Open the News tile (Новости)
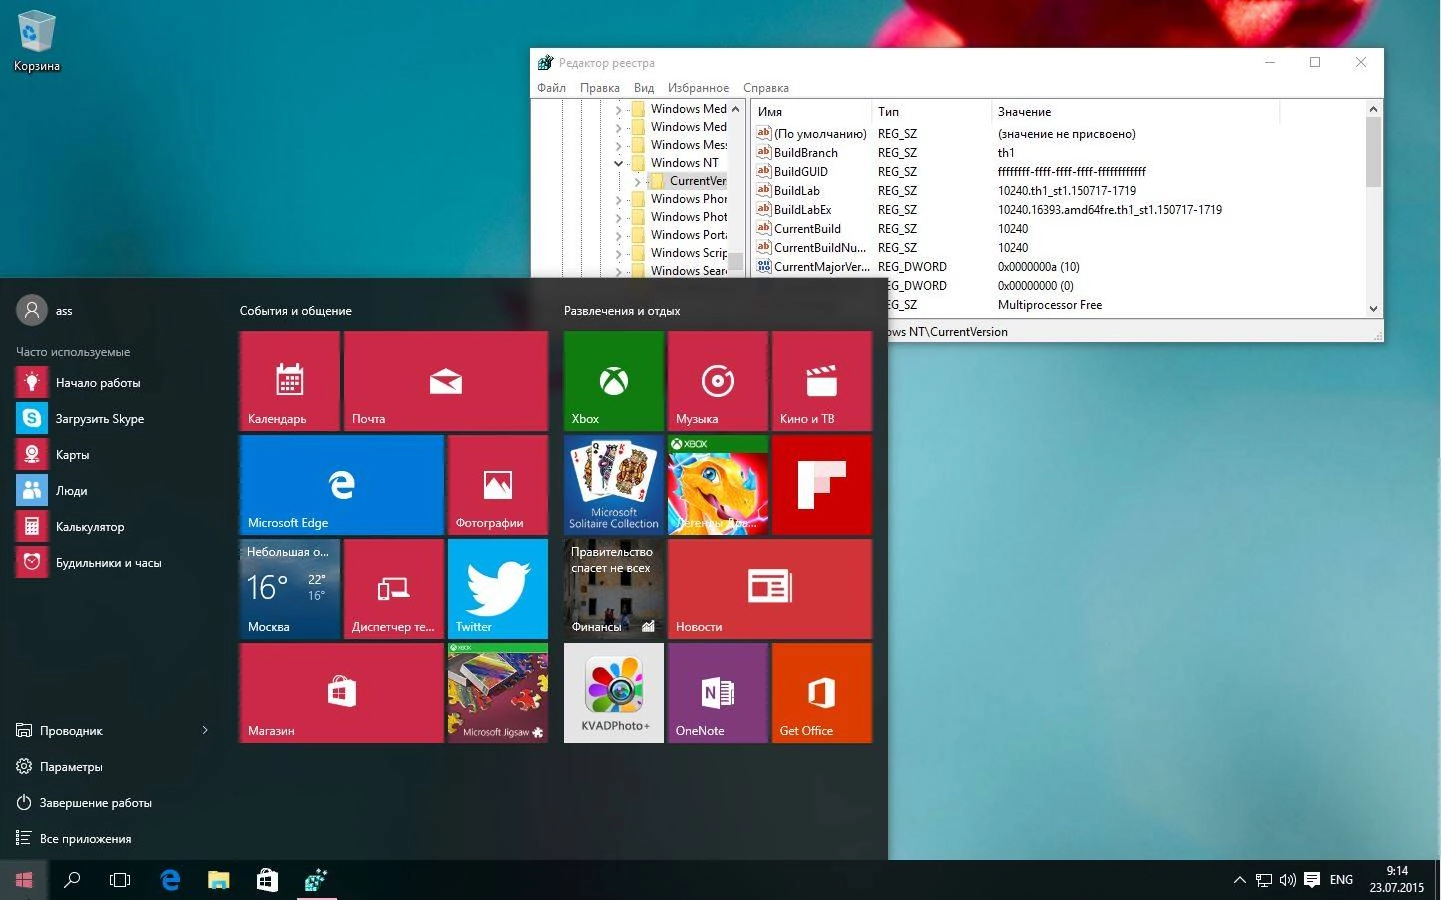This screenshot has height=900, width=1441. [770, 589]
